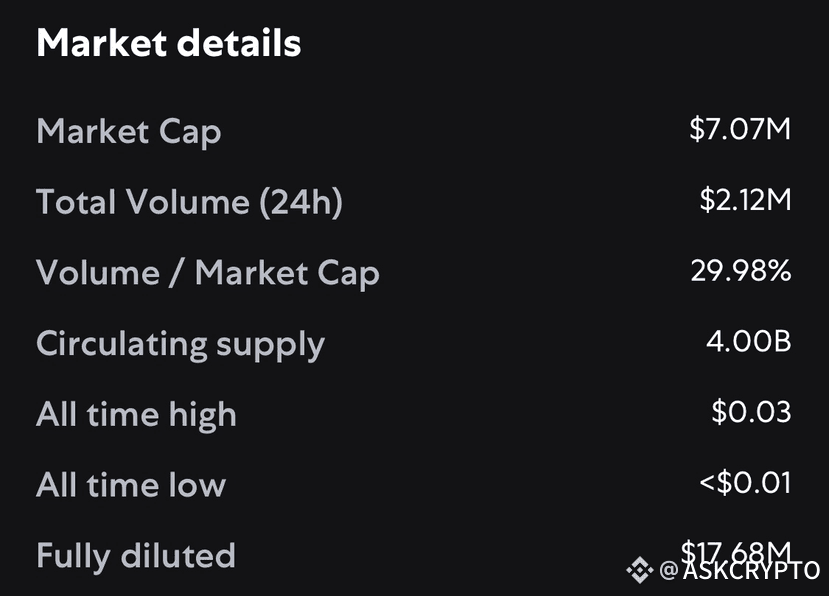Click the $7.07M market cap value
The height and width of the screenshot is (596, 829).
(740, 129)
